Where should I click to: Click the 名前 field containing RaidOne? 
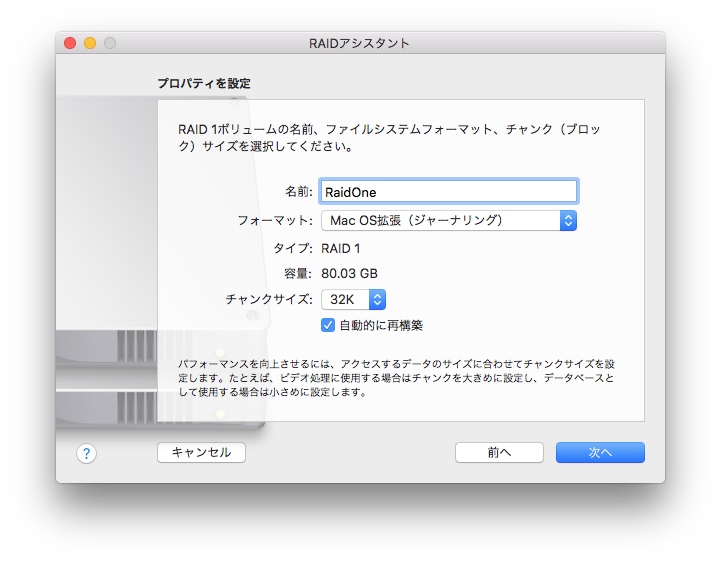point(449,192)
